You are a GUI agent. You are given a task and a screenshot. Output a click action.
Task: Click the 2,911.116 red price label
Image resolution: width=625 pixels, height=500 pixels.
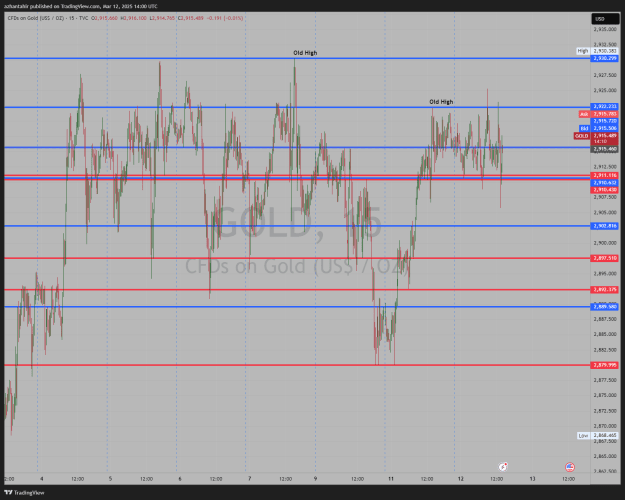click(605, 175)
